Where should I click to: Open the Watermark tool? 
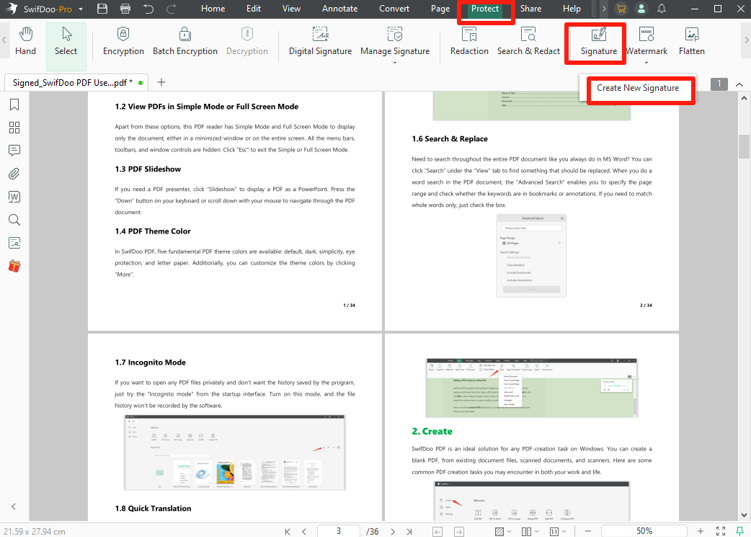pyautogui.click(x=646, y=41)
